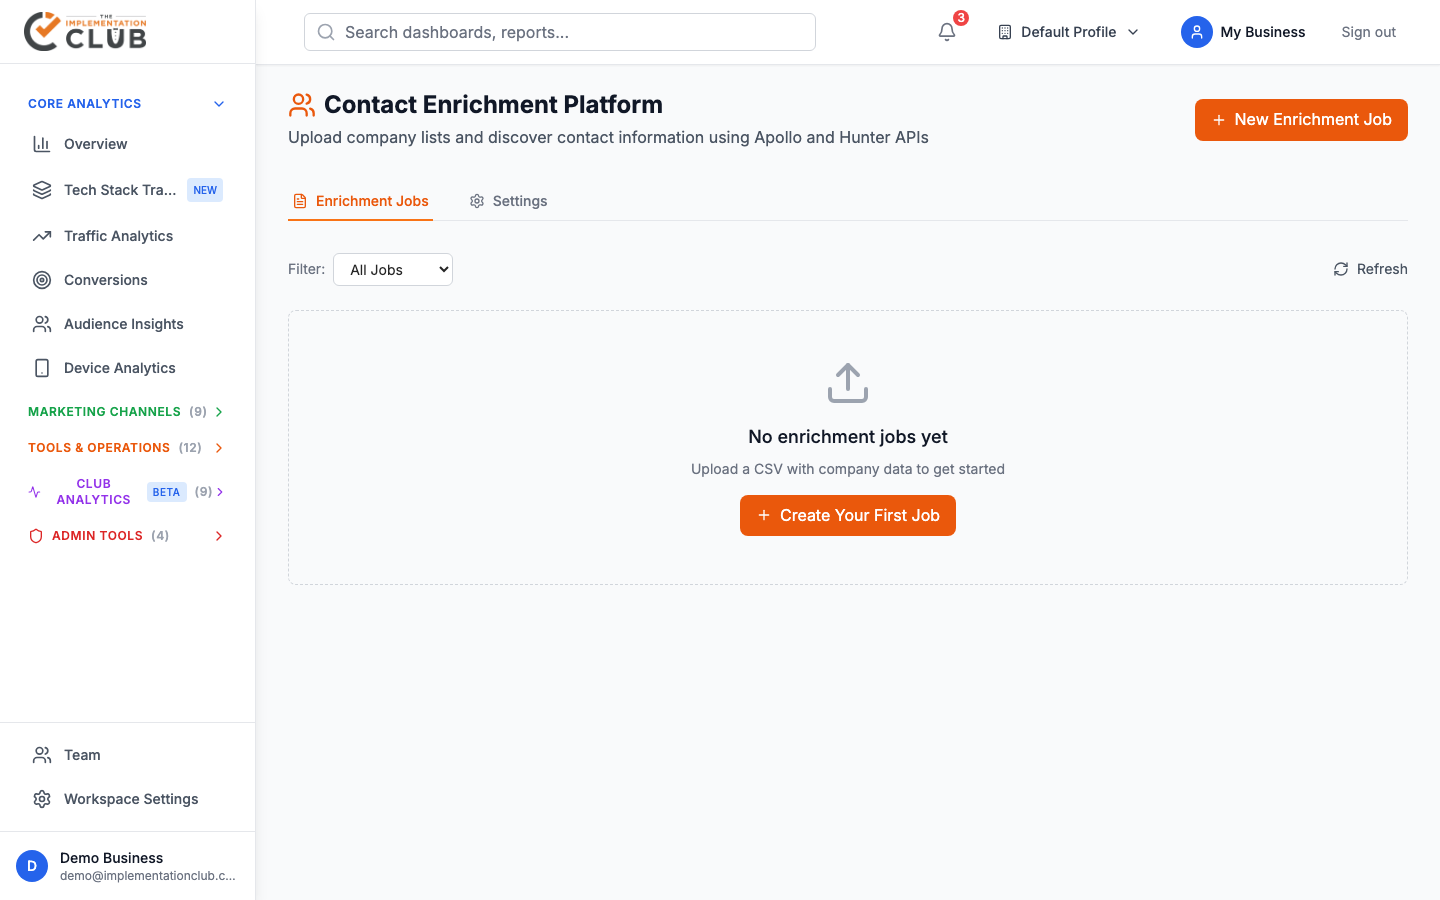The image size is (1440, 900).
Task: Click the New Enrichment Job button
Action: tap(1301, 119)
